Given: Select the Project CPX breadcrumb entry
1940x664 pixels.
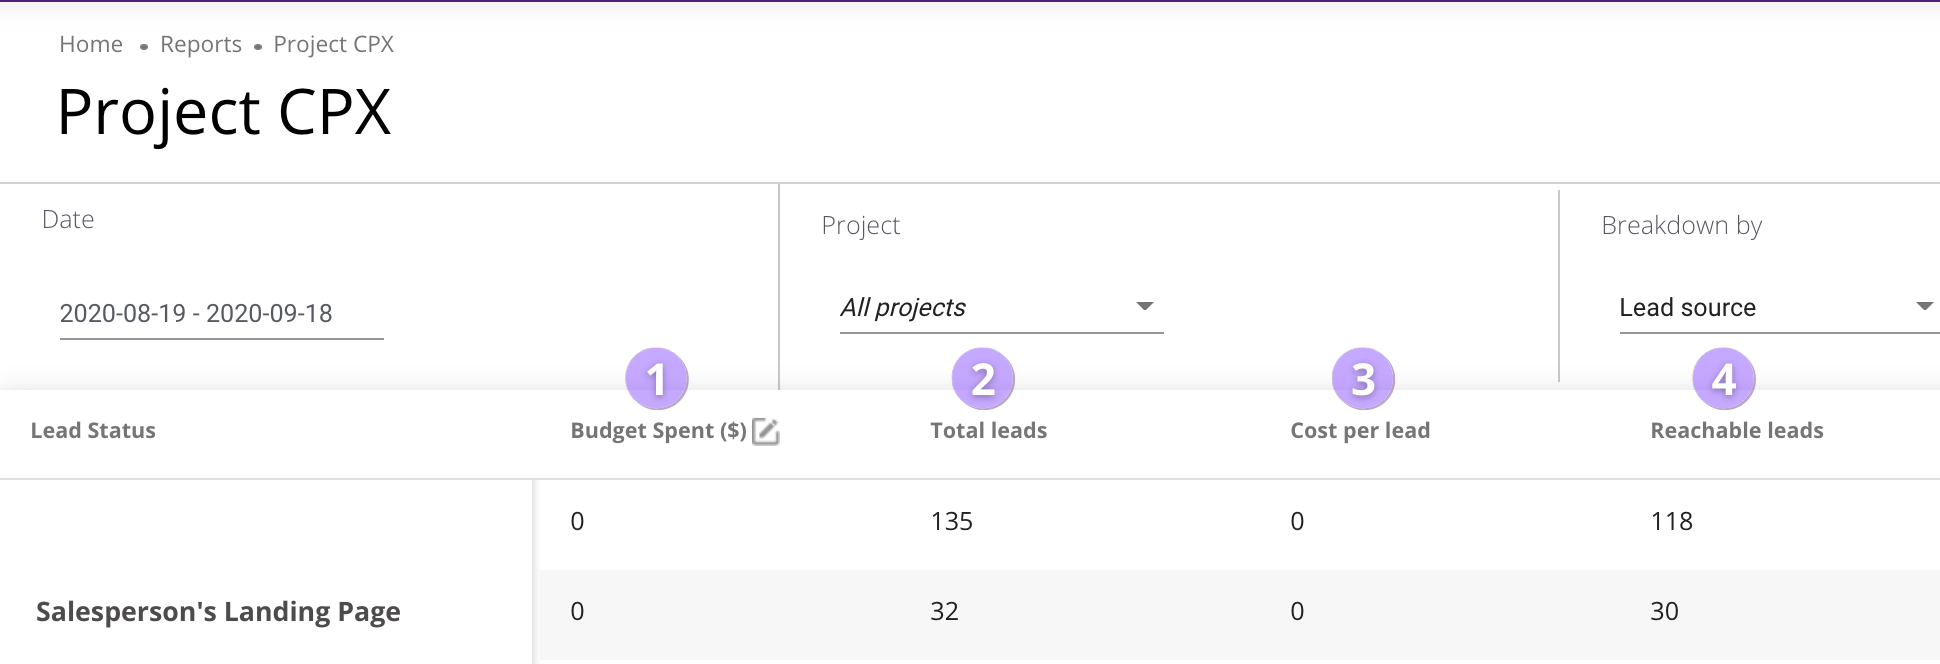Looking at the screenshot, I should [333, 44].
